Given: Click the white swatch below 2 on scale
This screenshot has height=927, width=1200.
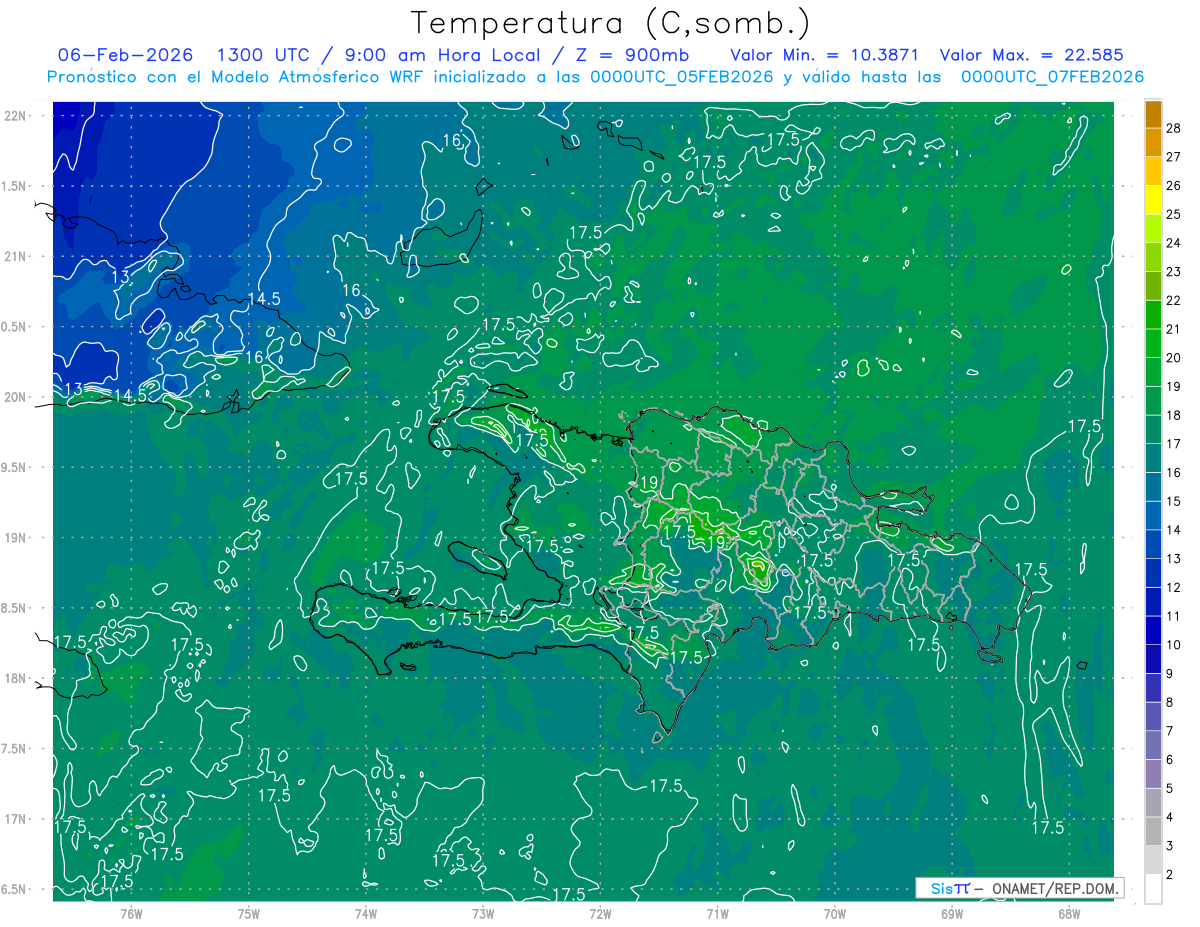Looking at the screenshot, I should click(1153, 889).
